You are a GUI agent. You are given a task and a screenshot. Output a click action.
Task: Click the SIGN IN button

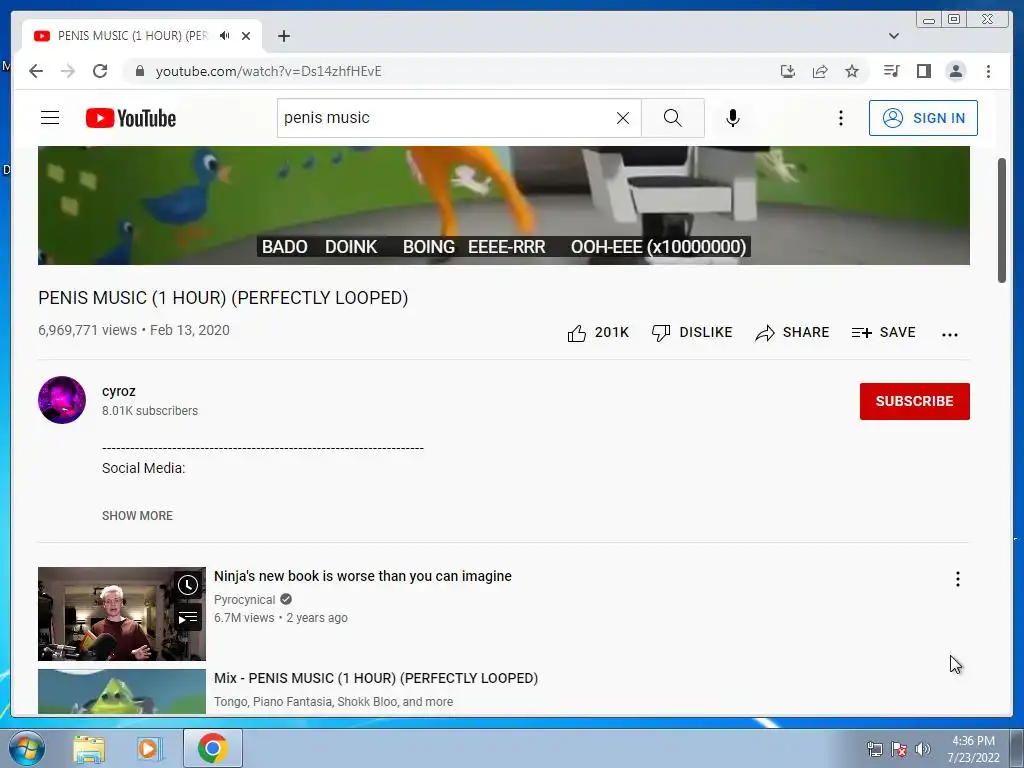click(923, 118)
